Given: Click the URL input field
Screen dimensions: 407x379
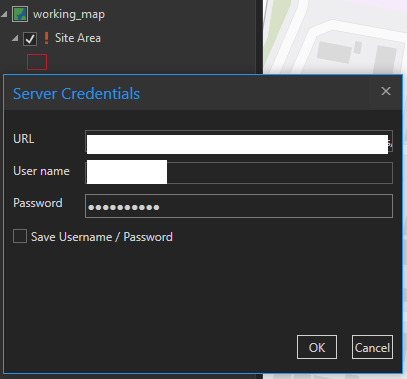Looking at the screenshot, I should click(239, 141).
